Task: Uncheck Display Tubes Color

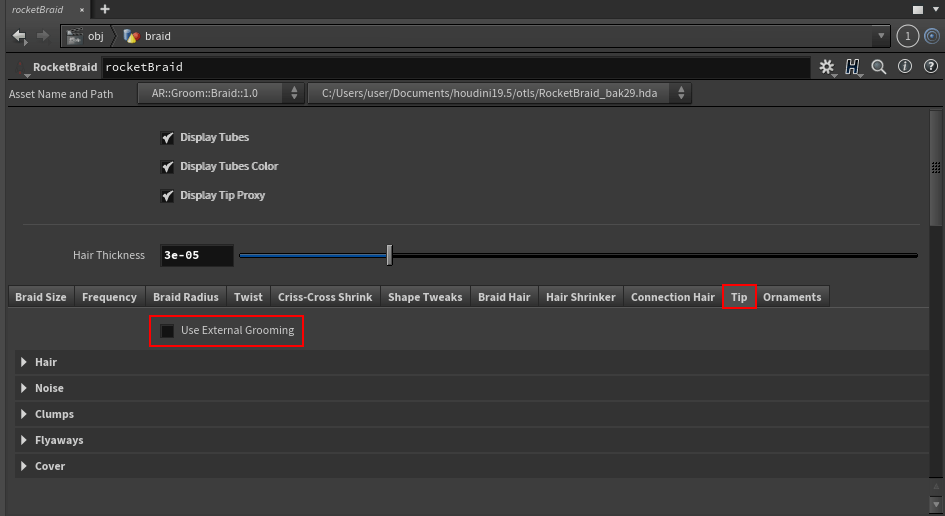Action: 167,167
